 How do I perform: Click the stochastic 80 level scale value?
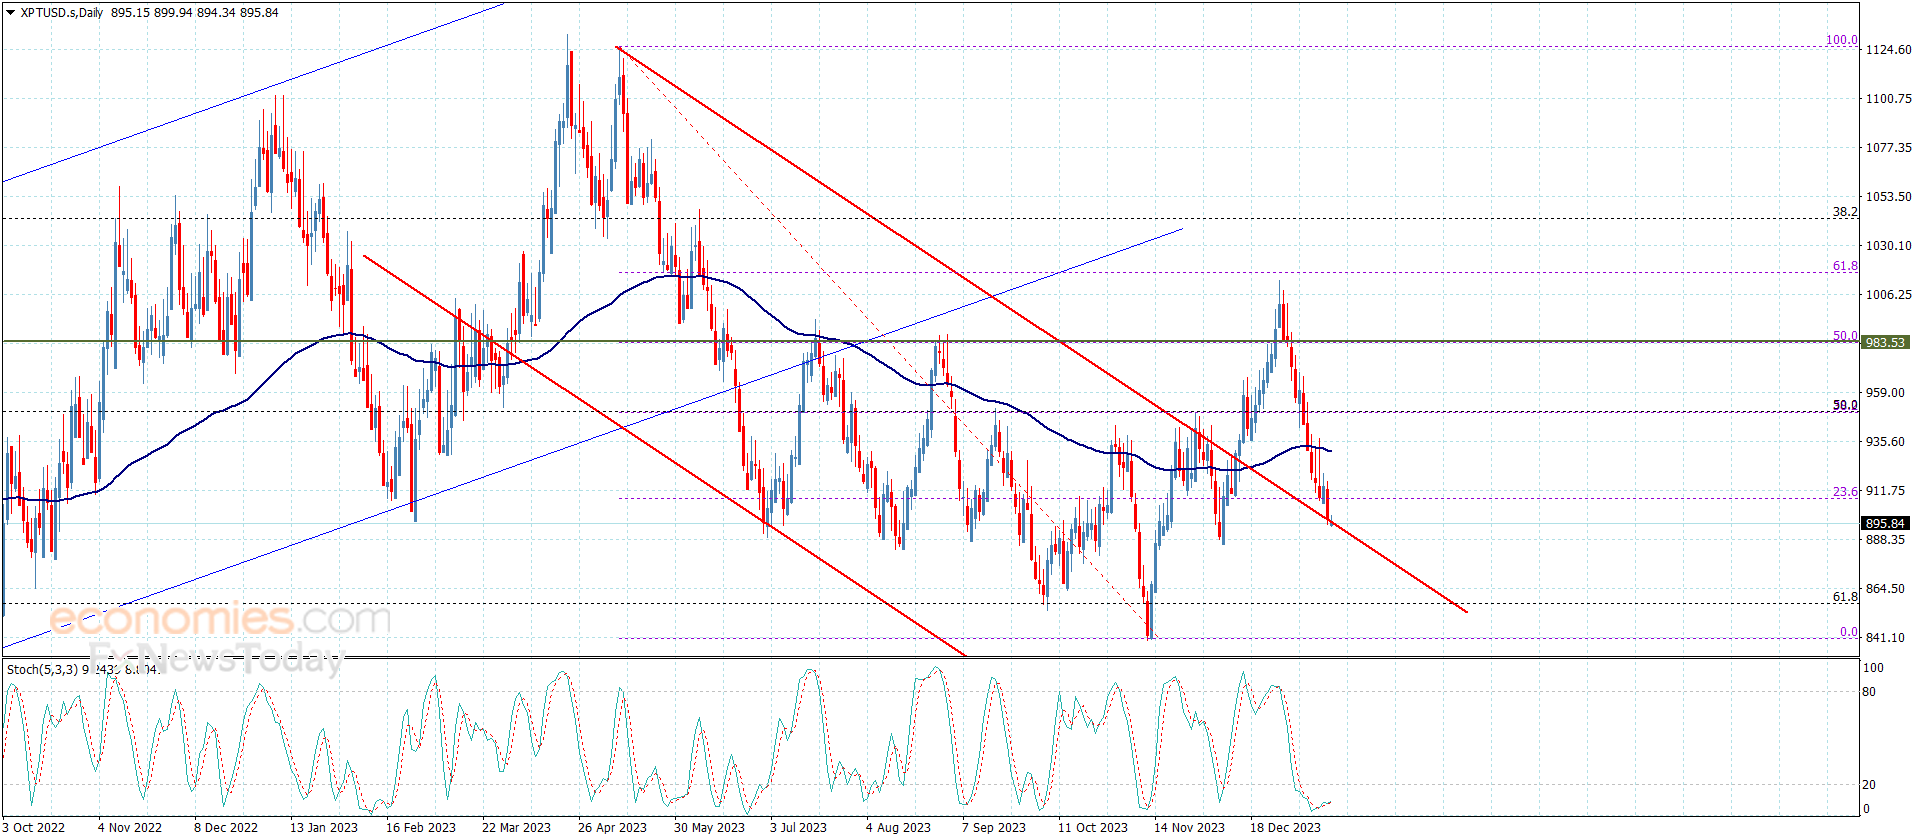(1869, 692)
